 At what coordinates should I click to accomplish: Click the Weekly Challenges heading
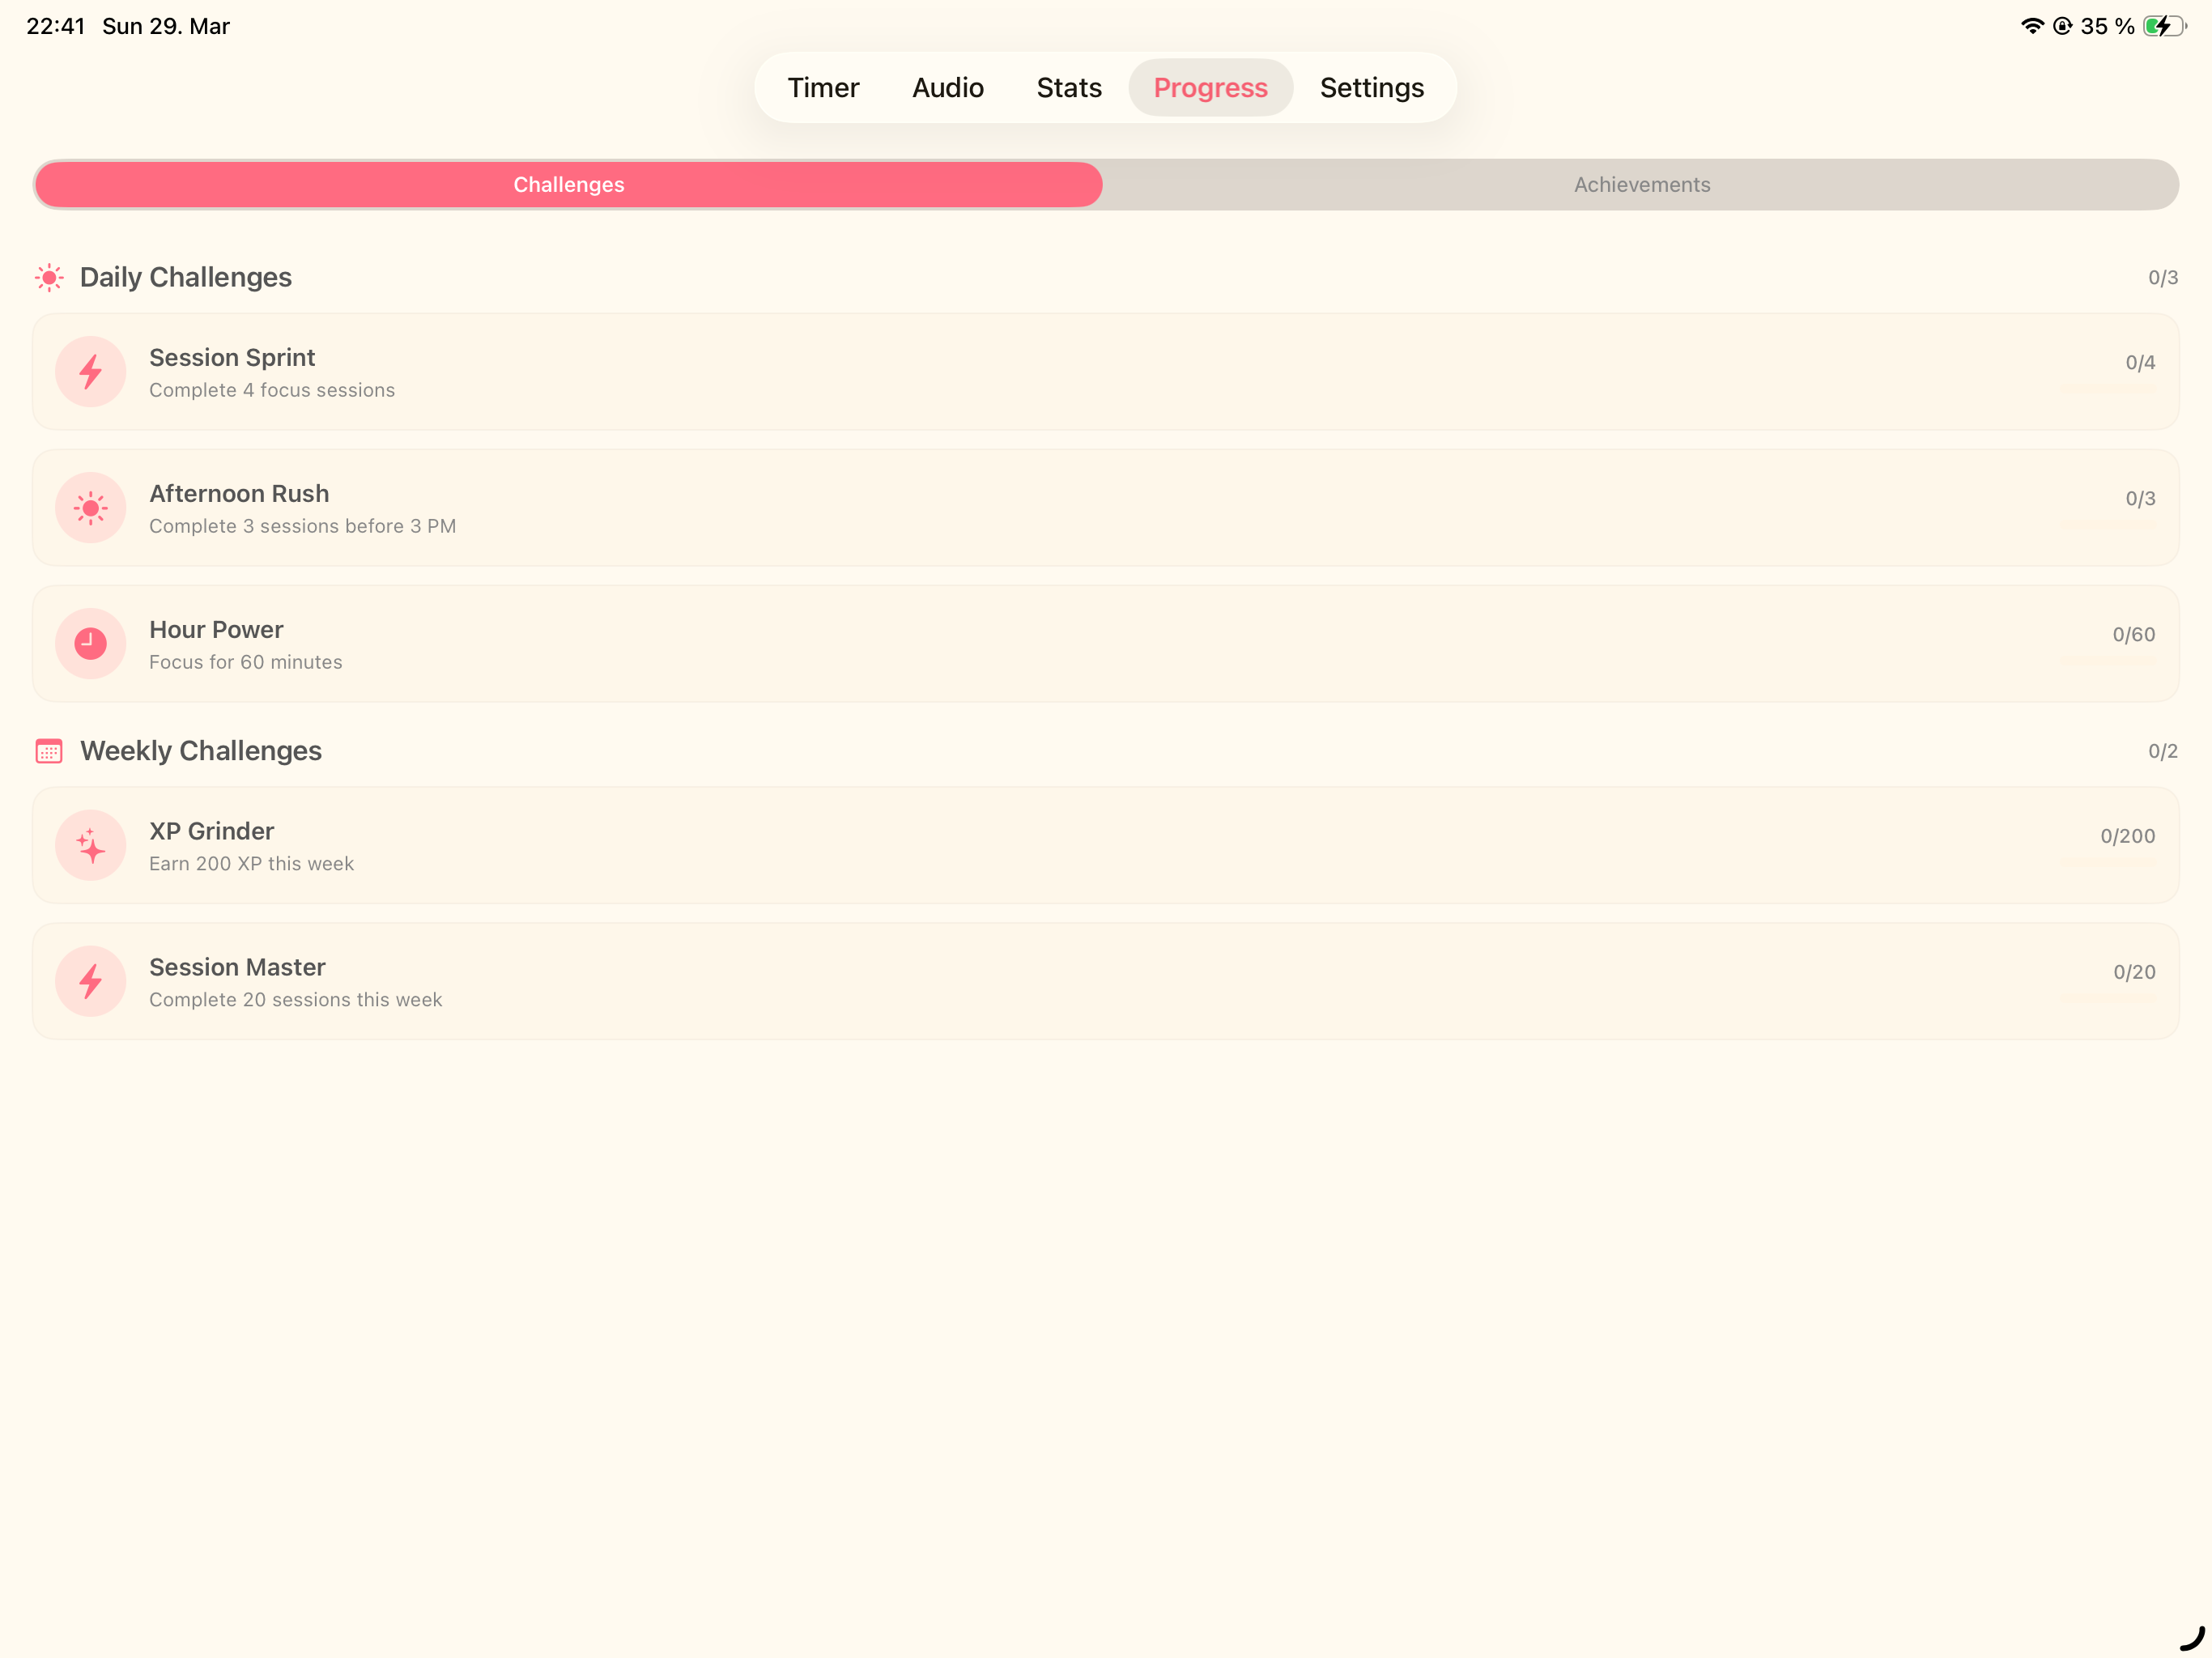pyautogui.click(x=201, y=751)
